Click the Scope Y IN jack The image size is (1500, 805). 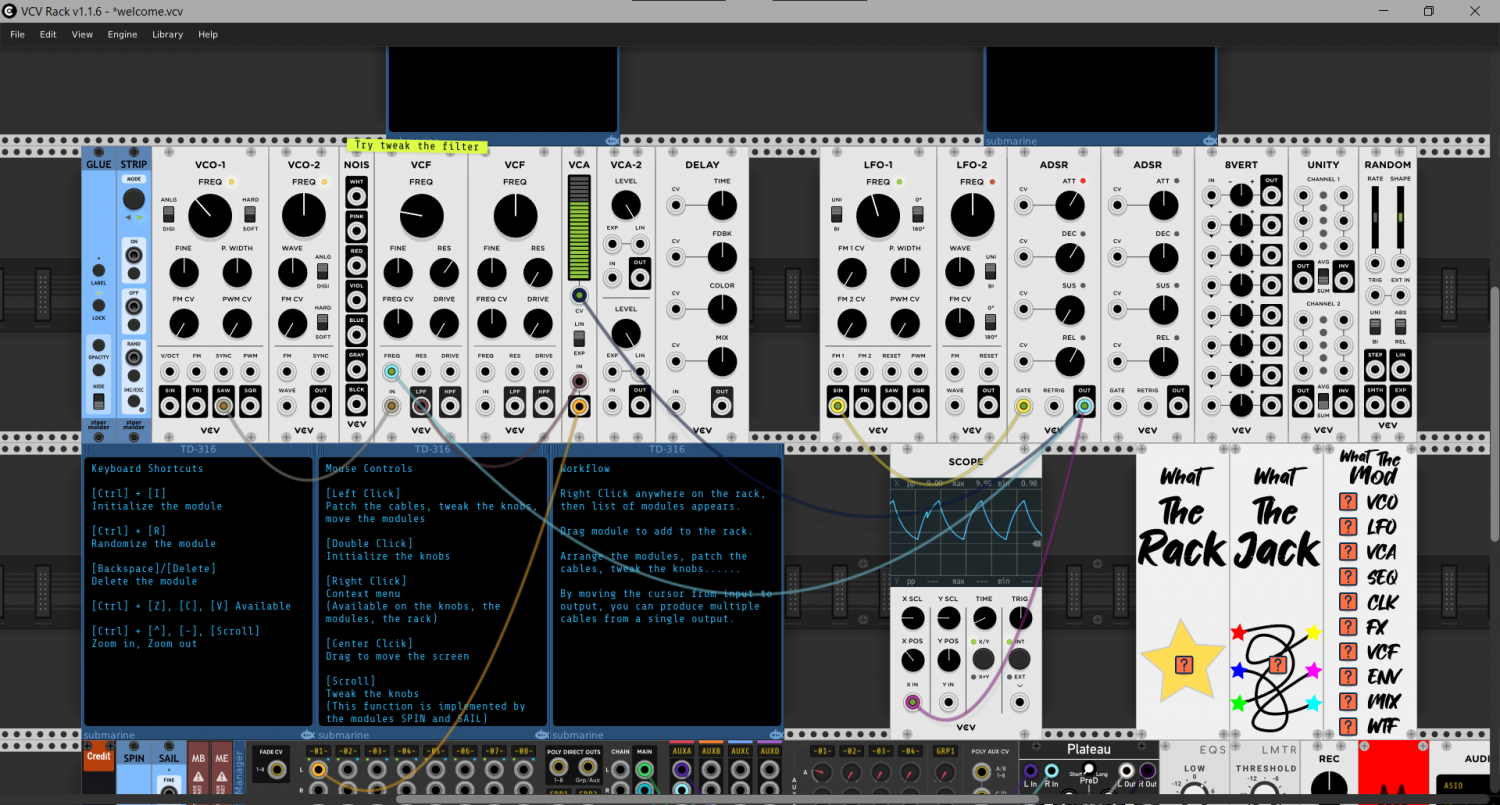tap(948, 702)
